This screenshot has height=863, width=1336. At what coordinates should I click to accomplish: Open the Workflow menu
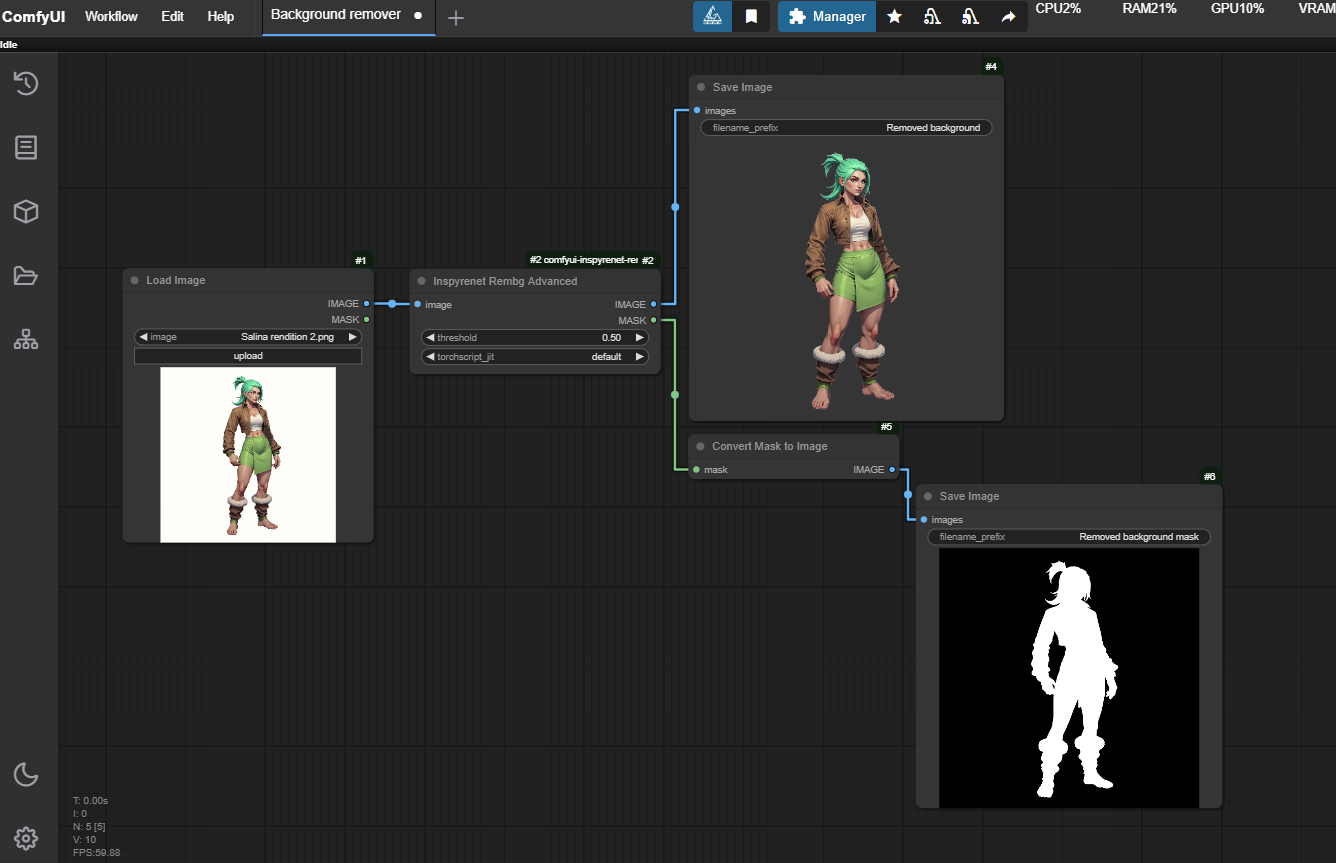[111, 17]
